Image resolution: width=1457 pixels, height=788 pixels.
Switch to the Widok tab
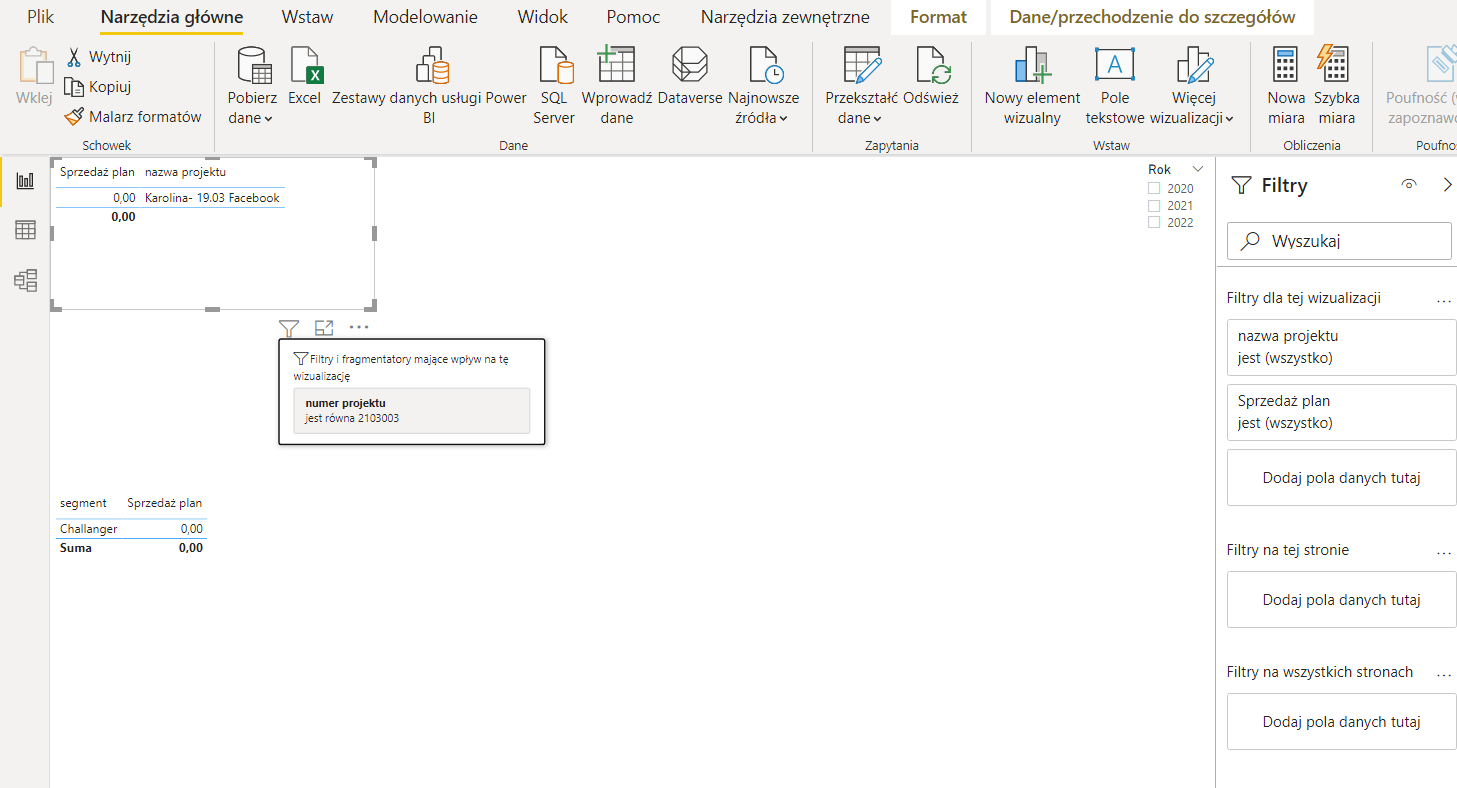(x=543, y=17)
